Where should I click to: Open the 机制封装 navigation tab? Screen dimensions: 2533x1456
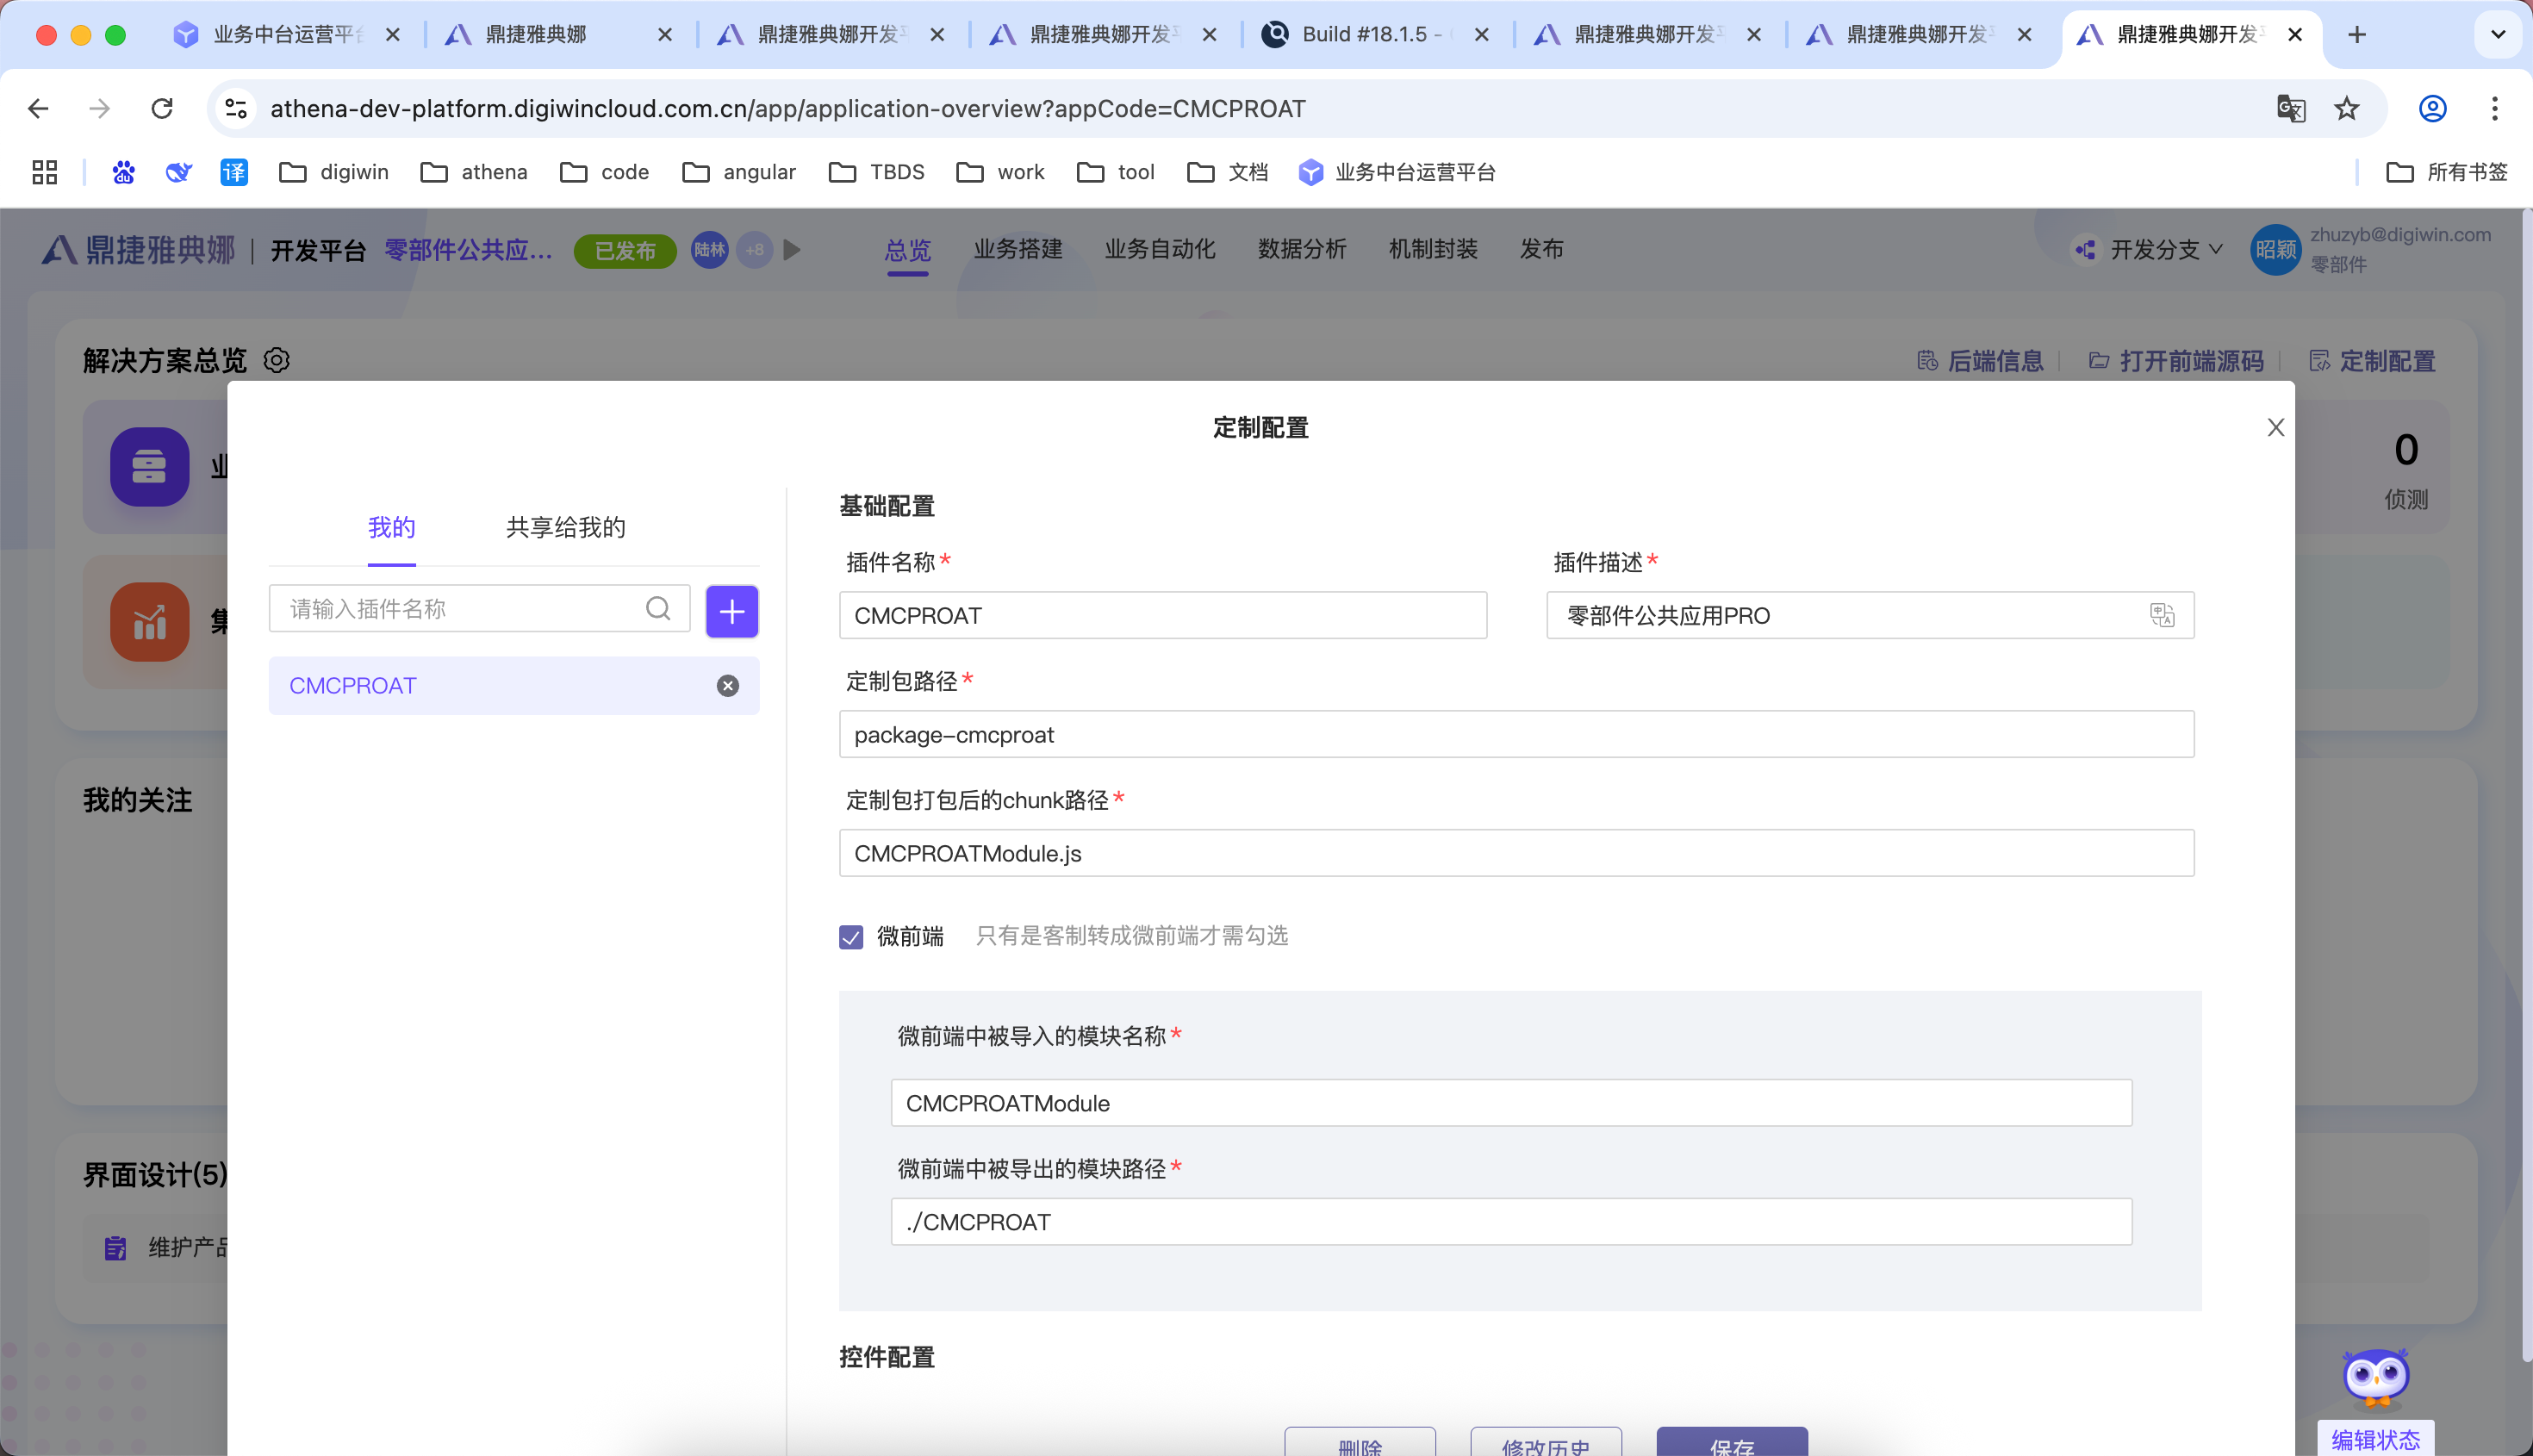point(1433,249)
